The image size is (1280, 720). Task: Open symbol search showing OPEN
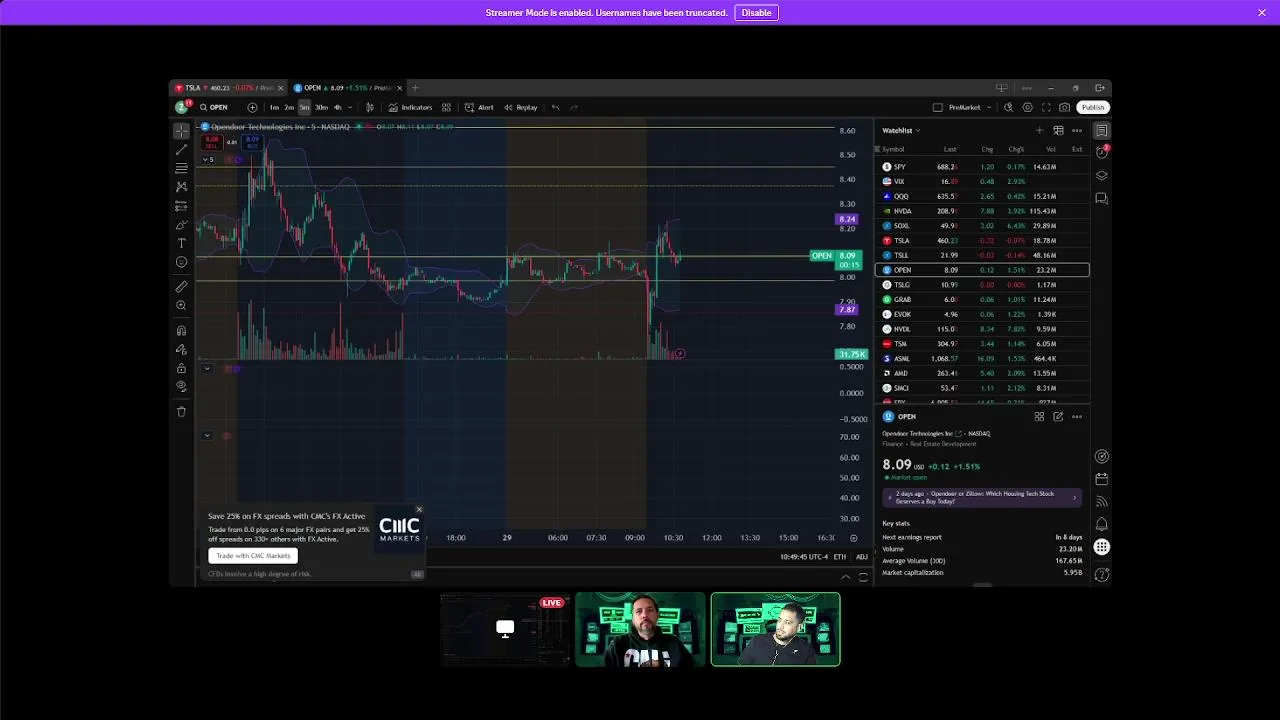(214, 107)
